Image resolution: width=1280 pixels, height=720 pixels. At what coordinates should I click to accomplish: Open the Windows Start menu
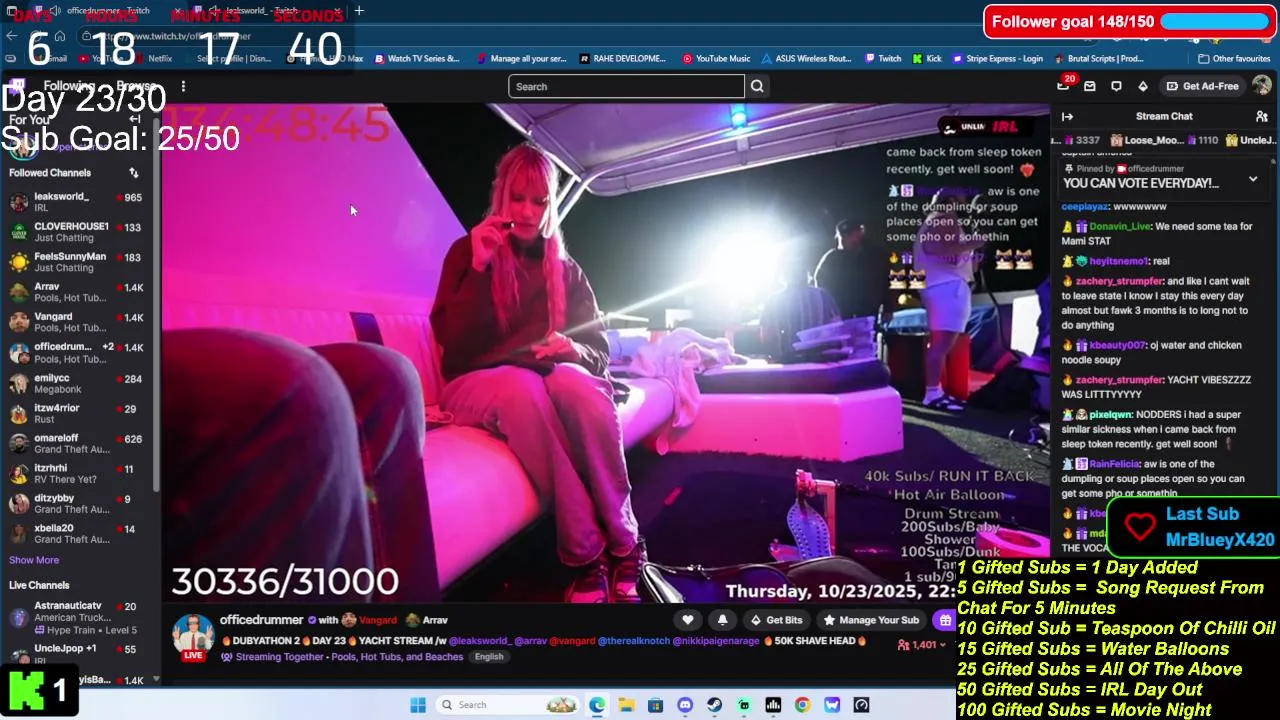418,705
